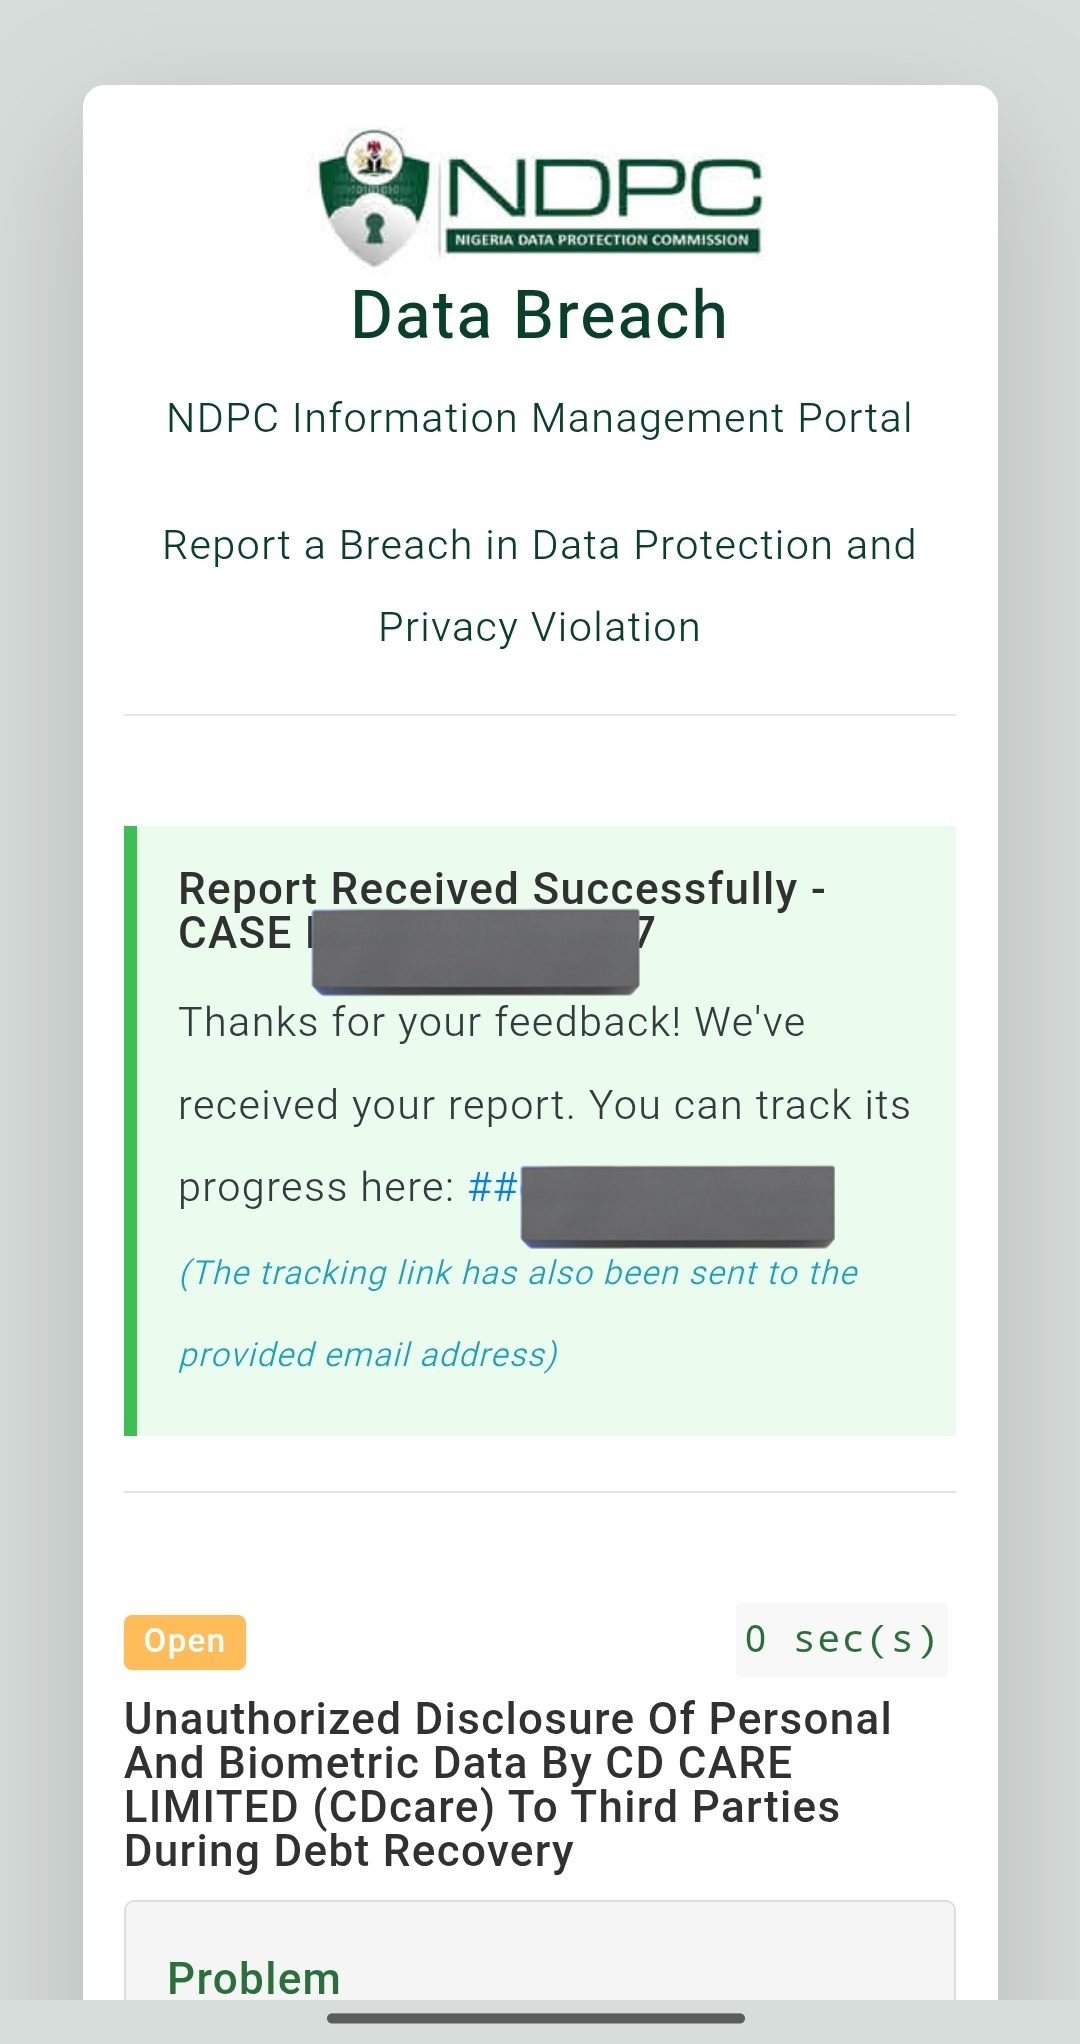Viewport: 1080px width, 2044px height.
Task: Select the Data Breach page heading
Action: (539, 316)
